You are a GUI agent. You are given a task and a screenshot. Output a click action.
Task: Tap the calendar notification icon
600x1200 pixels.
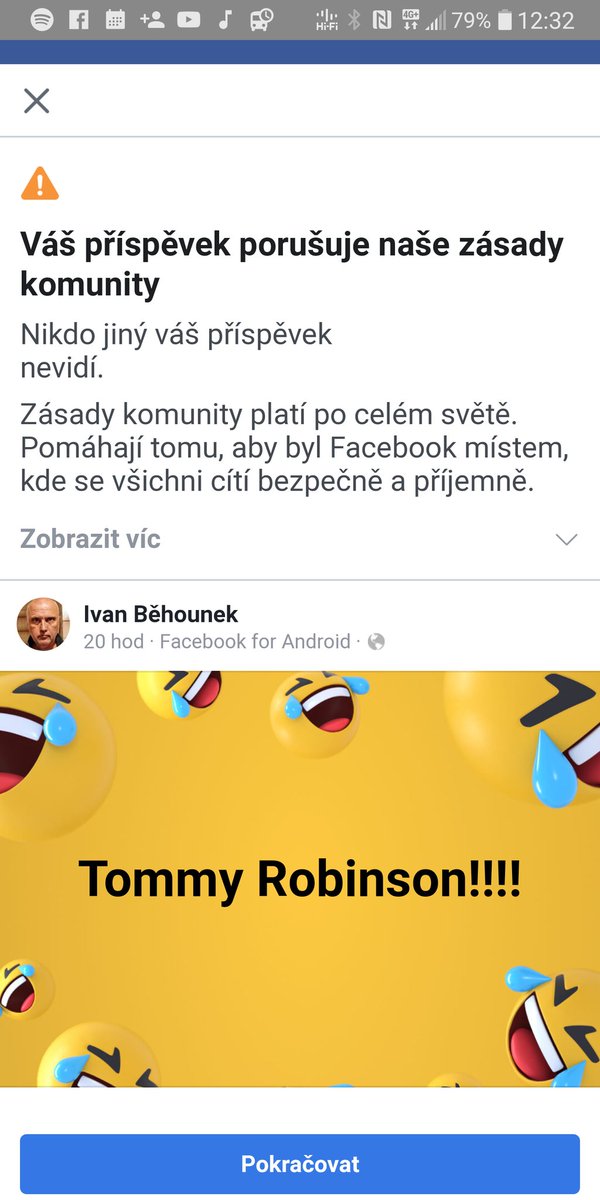pos(115,20)
